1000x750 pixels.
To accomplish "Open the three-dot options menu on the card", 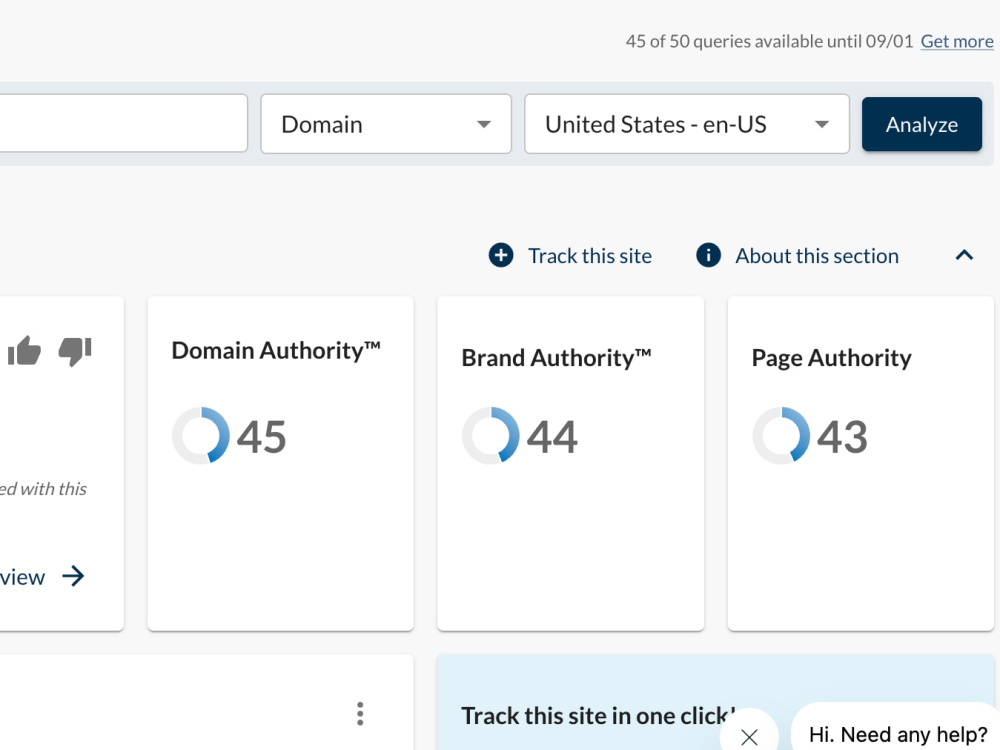I will point(360,714).
